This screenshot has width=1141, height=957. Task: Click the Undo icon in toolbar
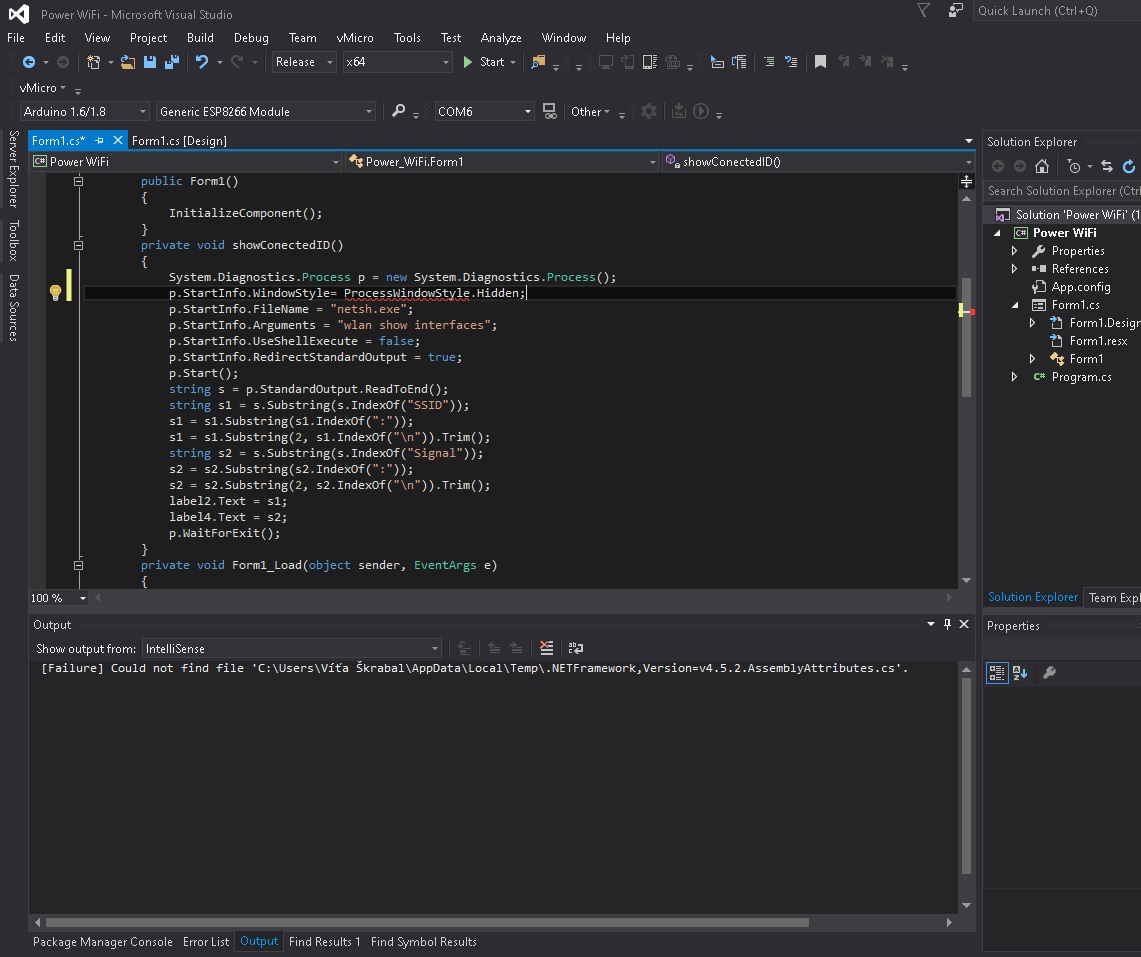(202, 62)
